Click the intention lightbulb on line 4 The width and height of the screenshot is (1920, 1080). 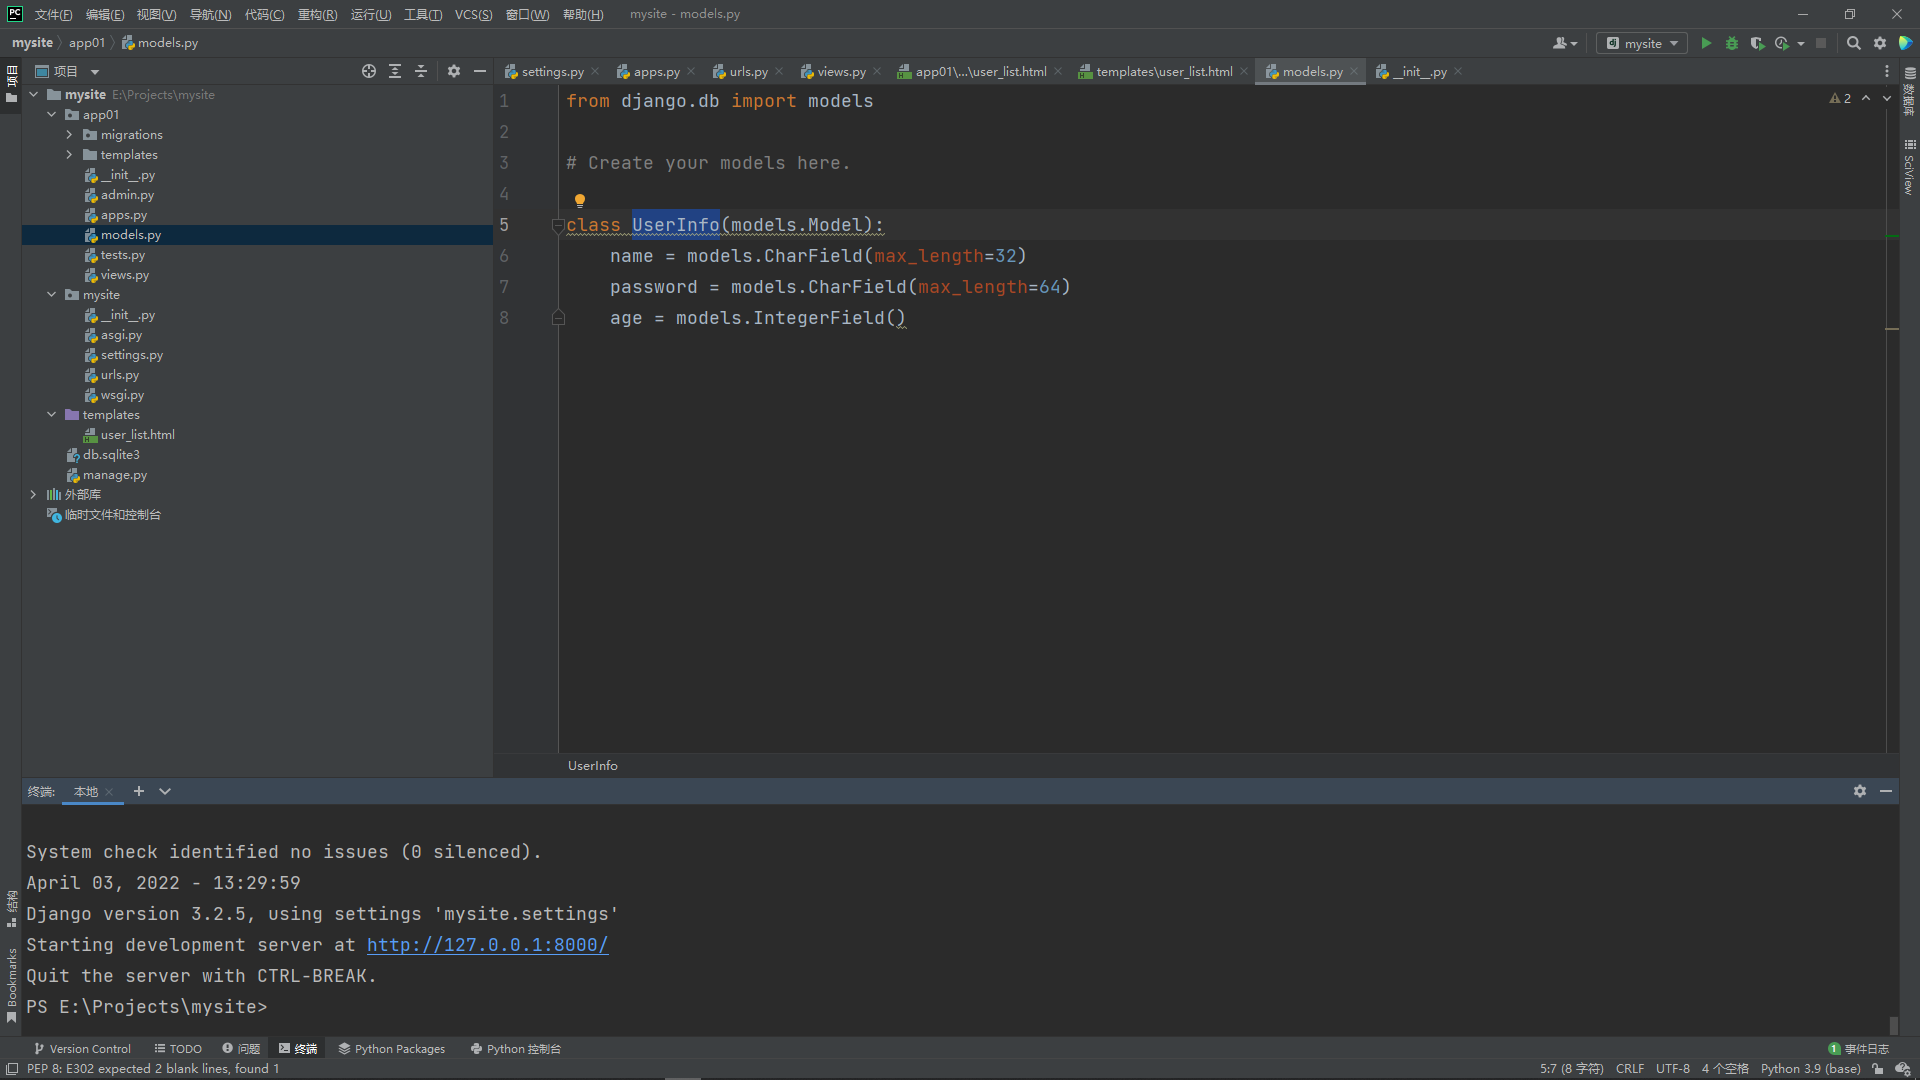(x=580, y=200)
